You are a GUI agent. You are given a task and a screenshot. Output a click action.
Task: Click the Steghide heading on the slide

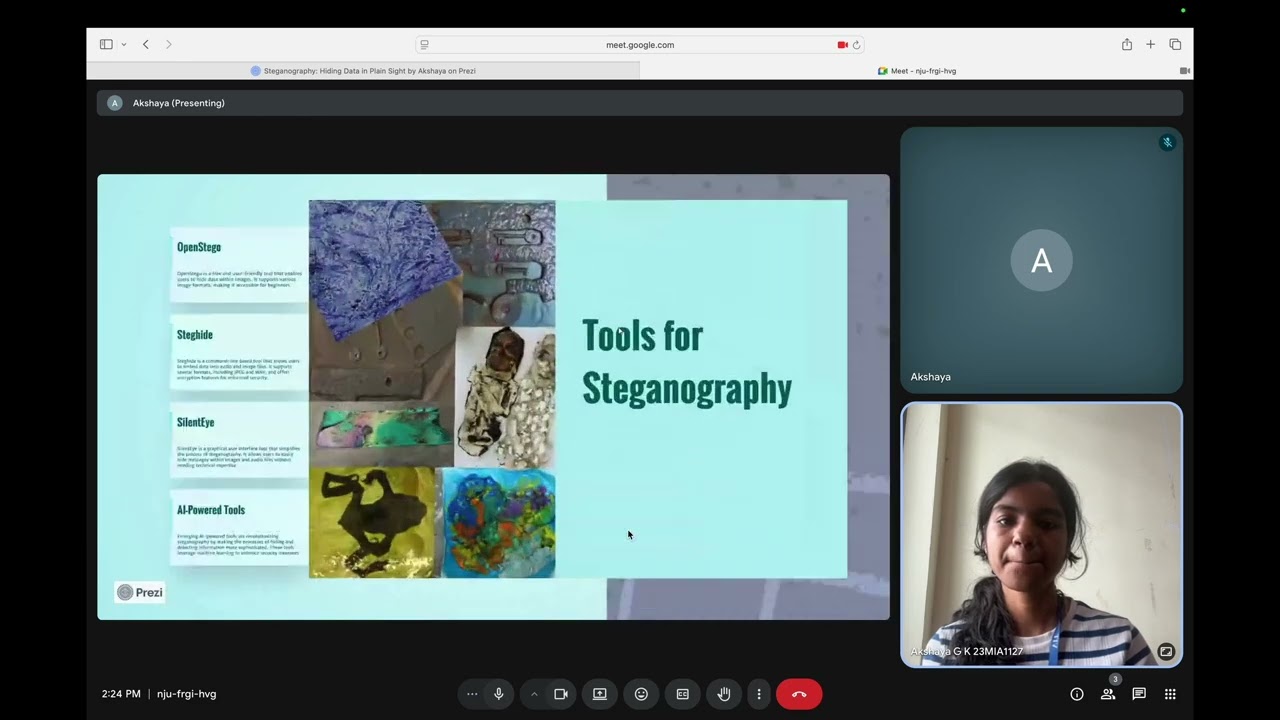point(195,335)
